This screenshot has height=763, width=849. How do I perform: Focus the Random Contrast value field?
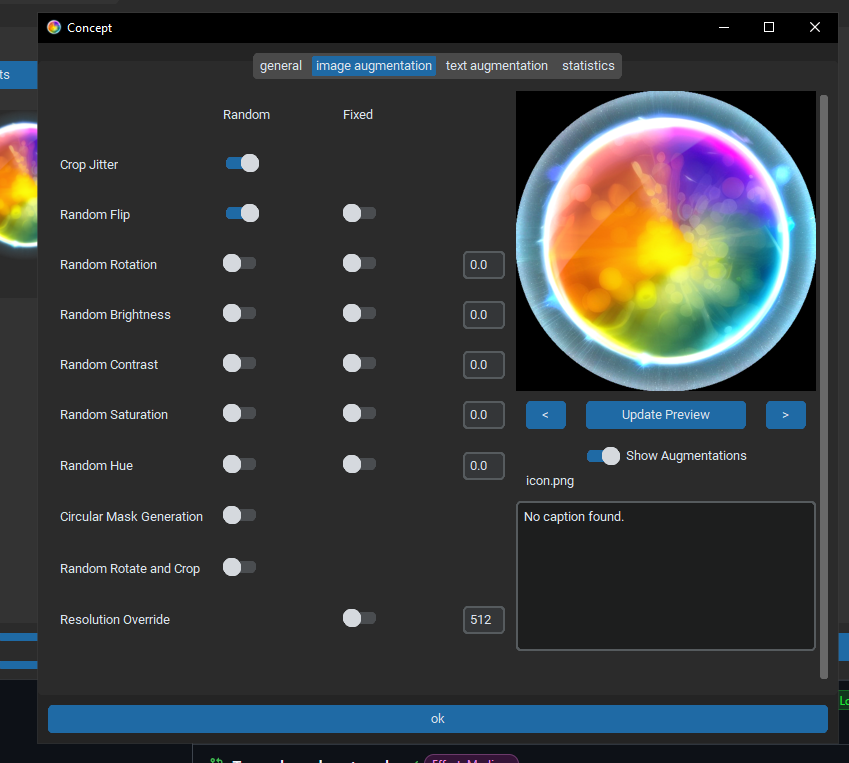(x=484, y=365)
